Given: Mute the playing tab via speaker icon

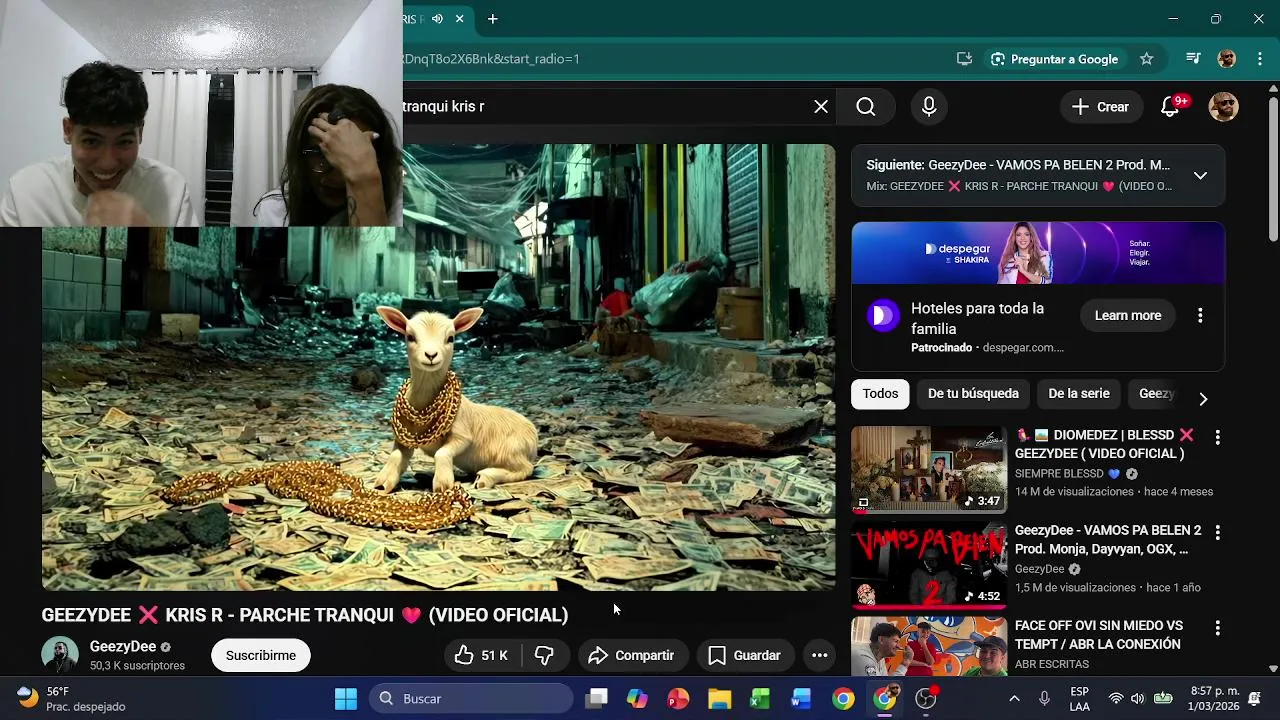Looking at the screenshot, I should [437, 19].
